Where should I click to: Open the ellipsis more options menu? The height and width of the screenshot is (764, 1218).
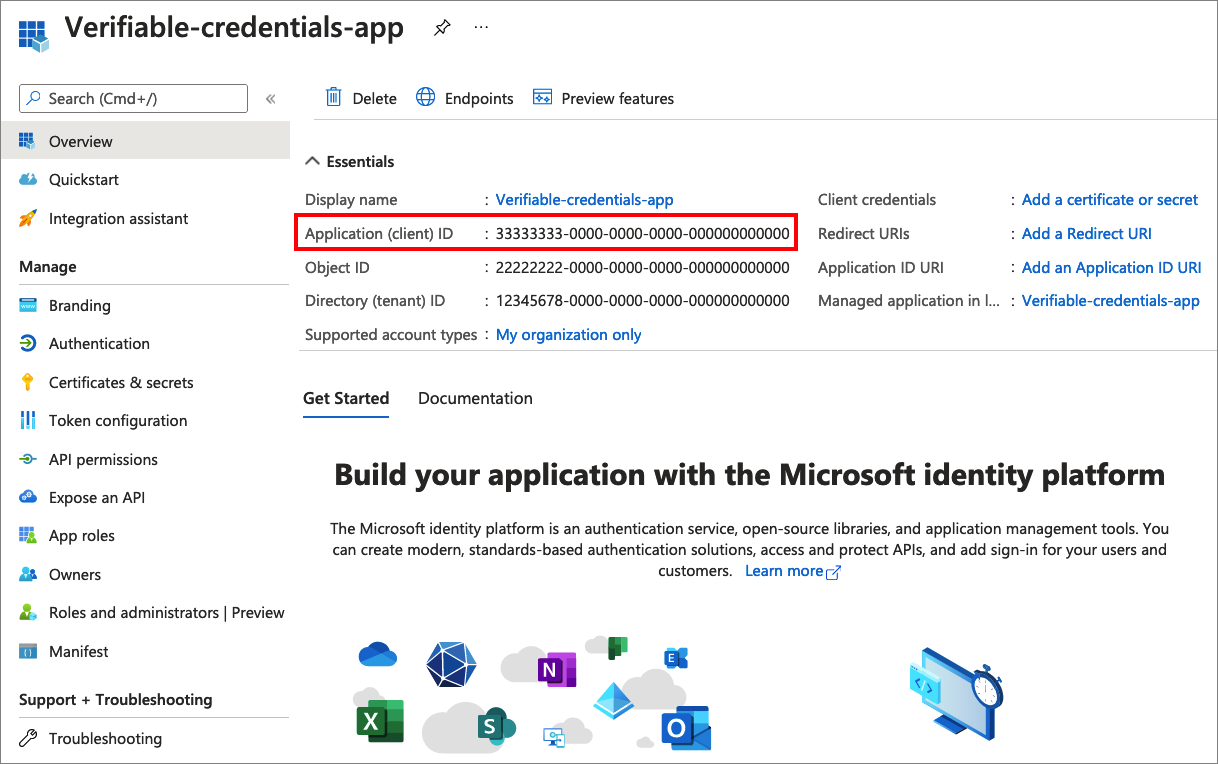[481, 28]
